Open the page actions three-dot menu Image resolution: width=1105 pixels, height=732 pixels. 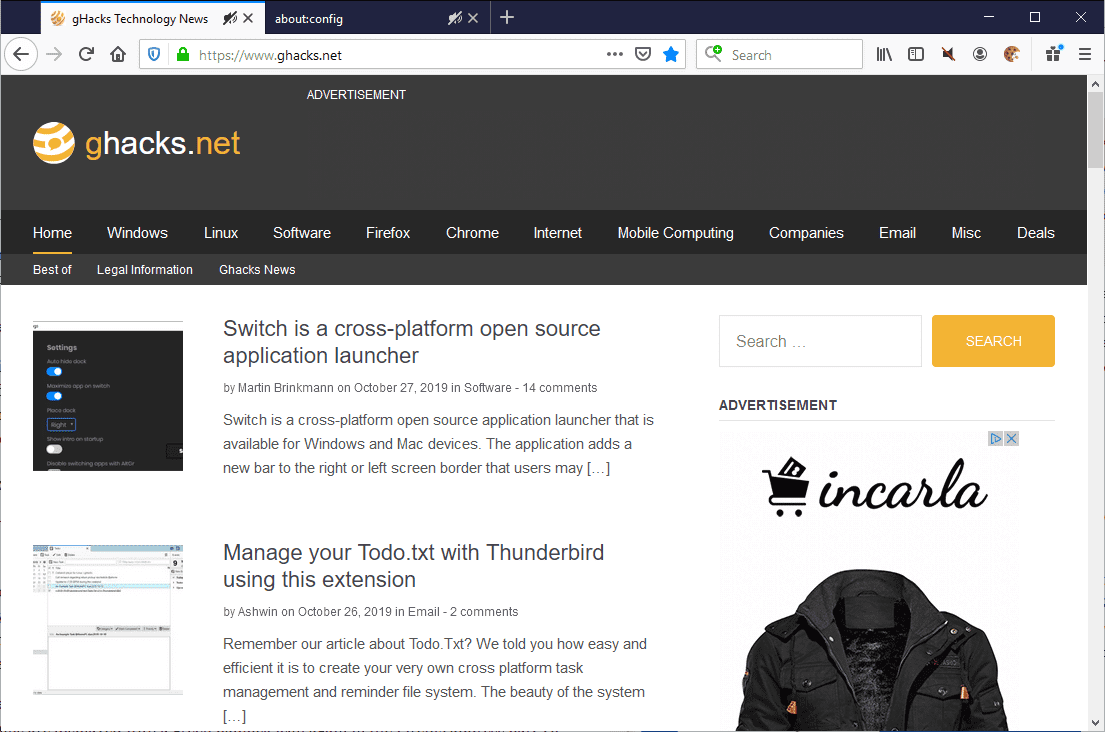click(x=615, y=54)
